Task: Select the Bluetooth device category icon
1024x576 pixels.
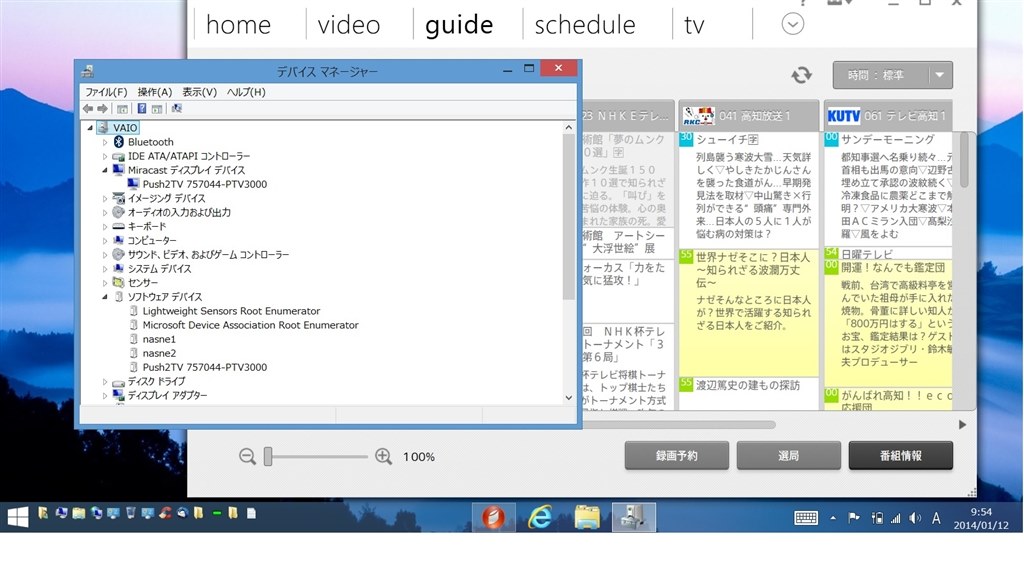Action: click(x=119, y=142)
